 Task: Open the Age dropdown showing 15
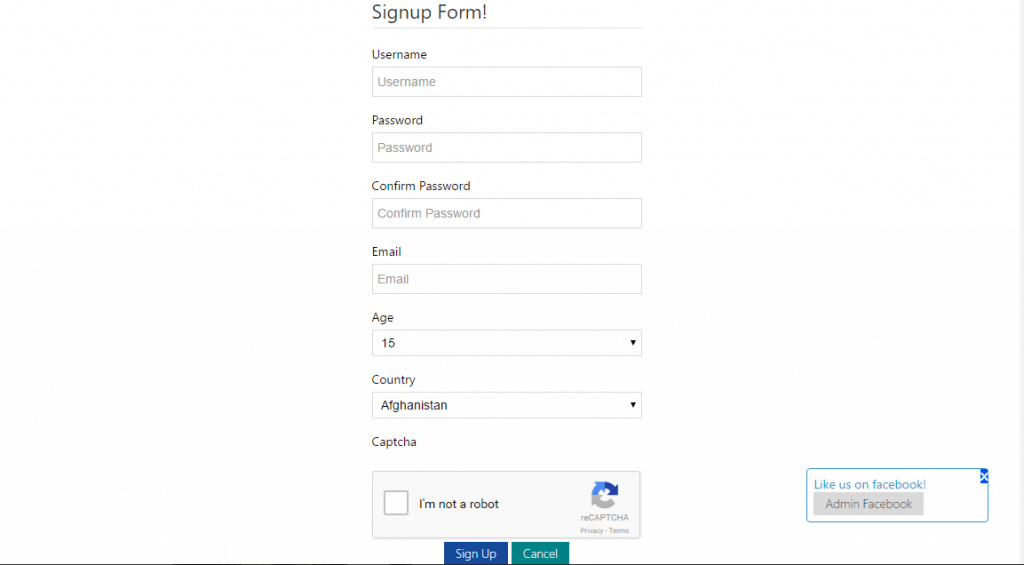tap(507, 343)
